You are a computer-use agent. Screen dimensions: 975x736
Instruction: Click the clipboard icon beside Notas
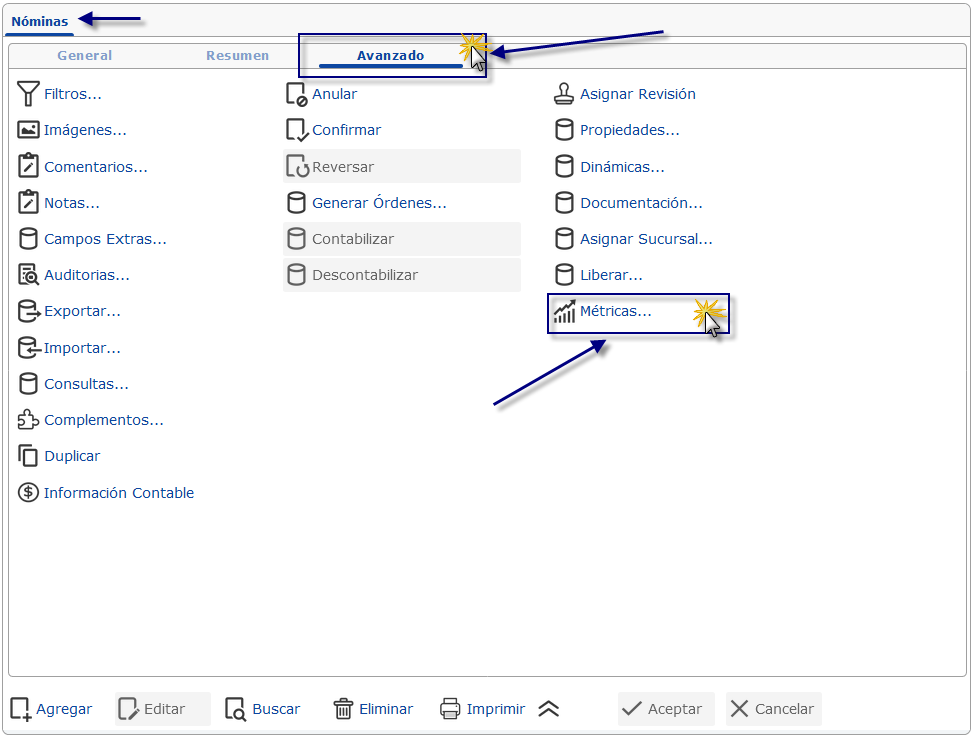click(28, 203)
